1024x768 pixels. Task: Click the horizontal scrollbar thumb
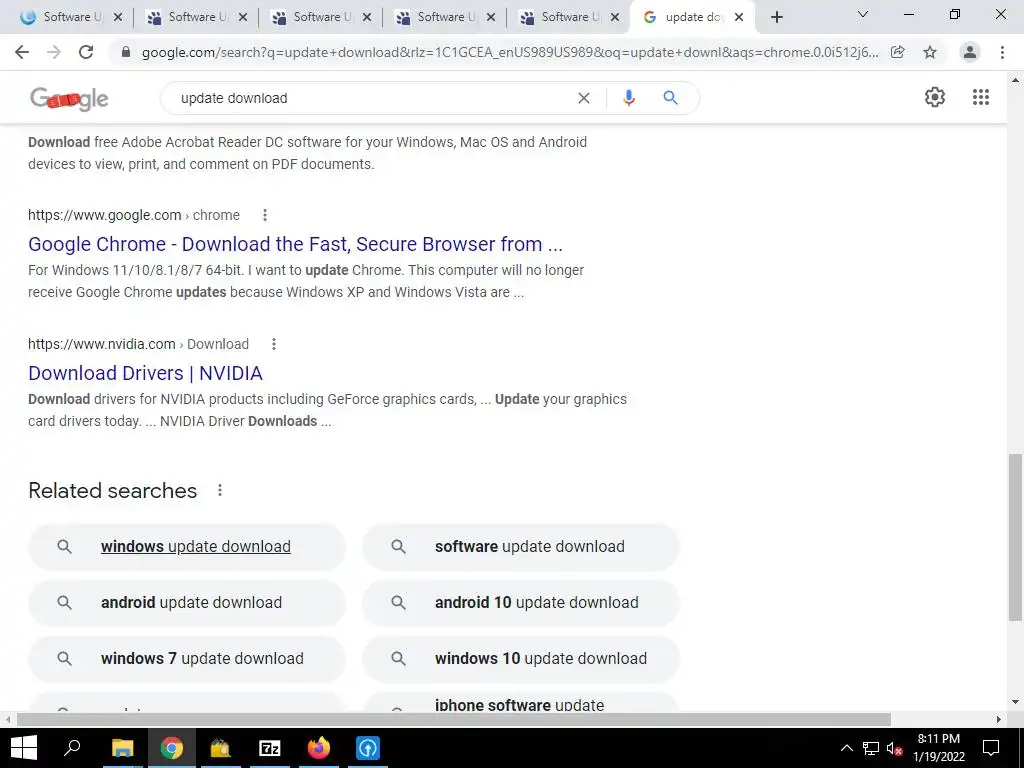coord(454,719)
